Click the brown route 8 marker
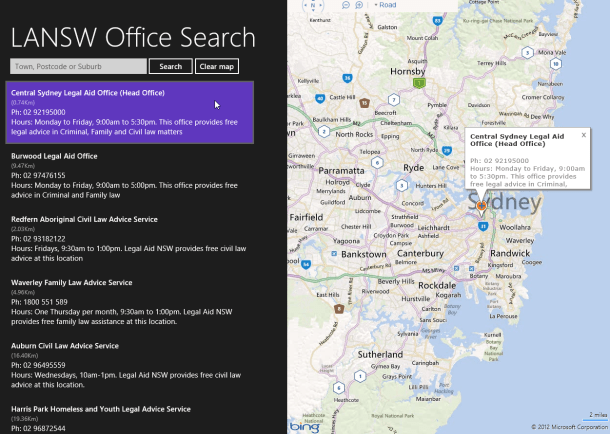 point(339,309)
